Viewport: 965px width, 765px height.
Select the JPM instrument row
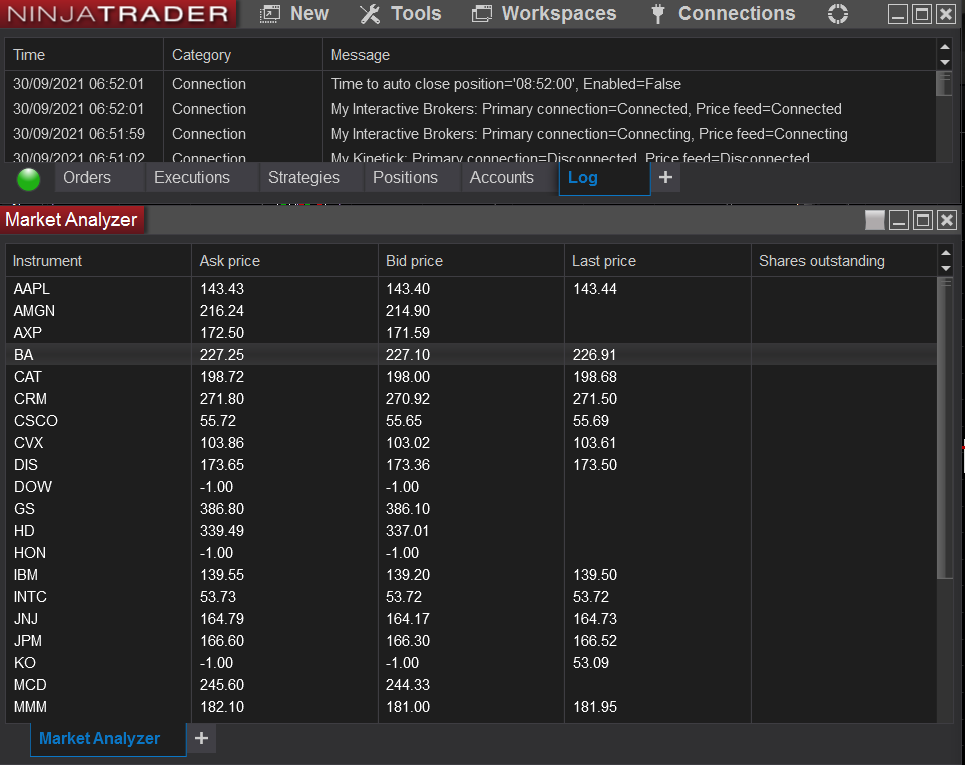[x=471, y=641]
